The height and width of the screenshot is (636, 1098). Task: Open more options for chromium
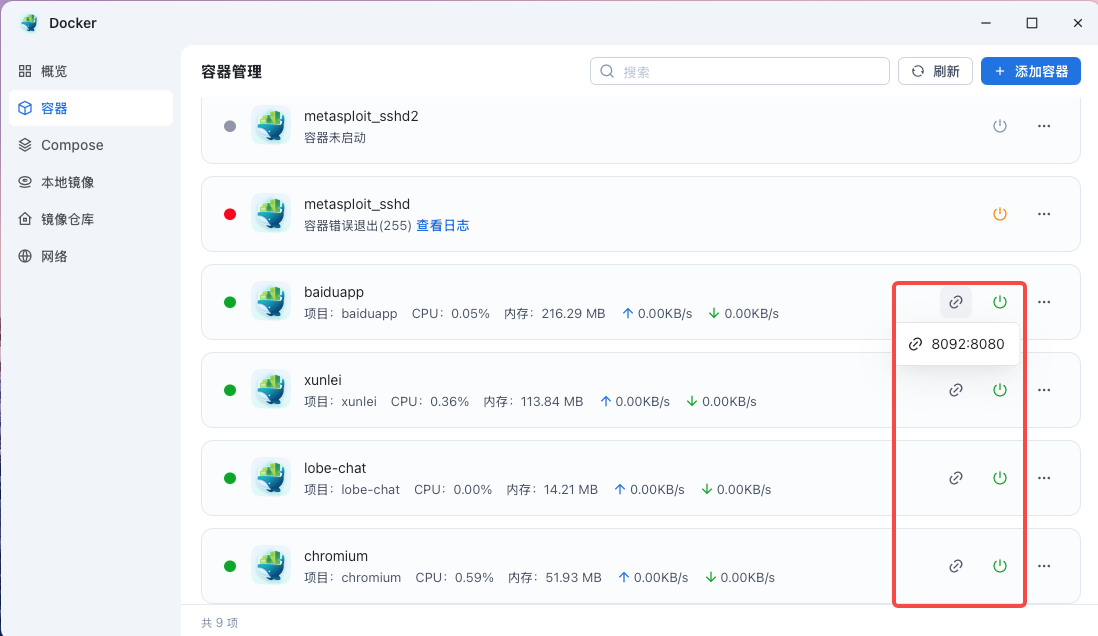(1044, 566)
